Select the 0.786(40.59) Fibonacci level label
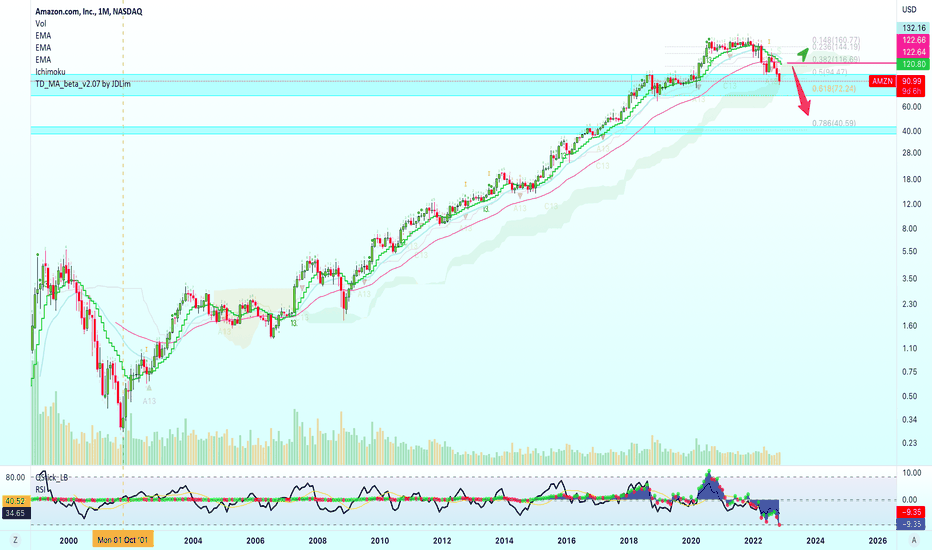 pos(833,124)
